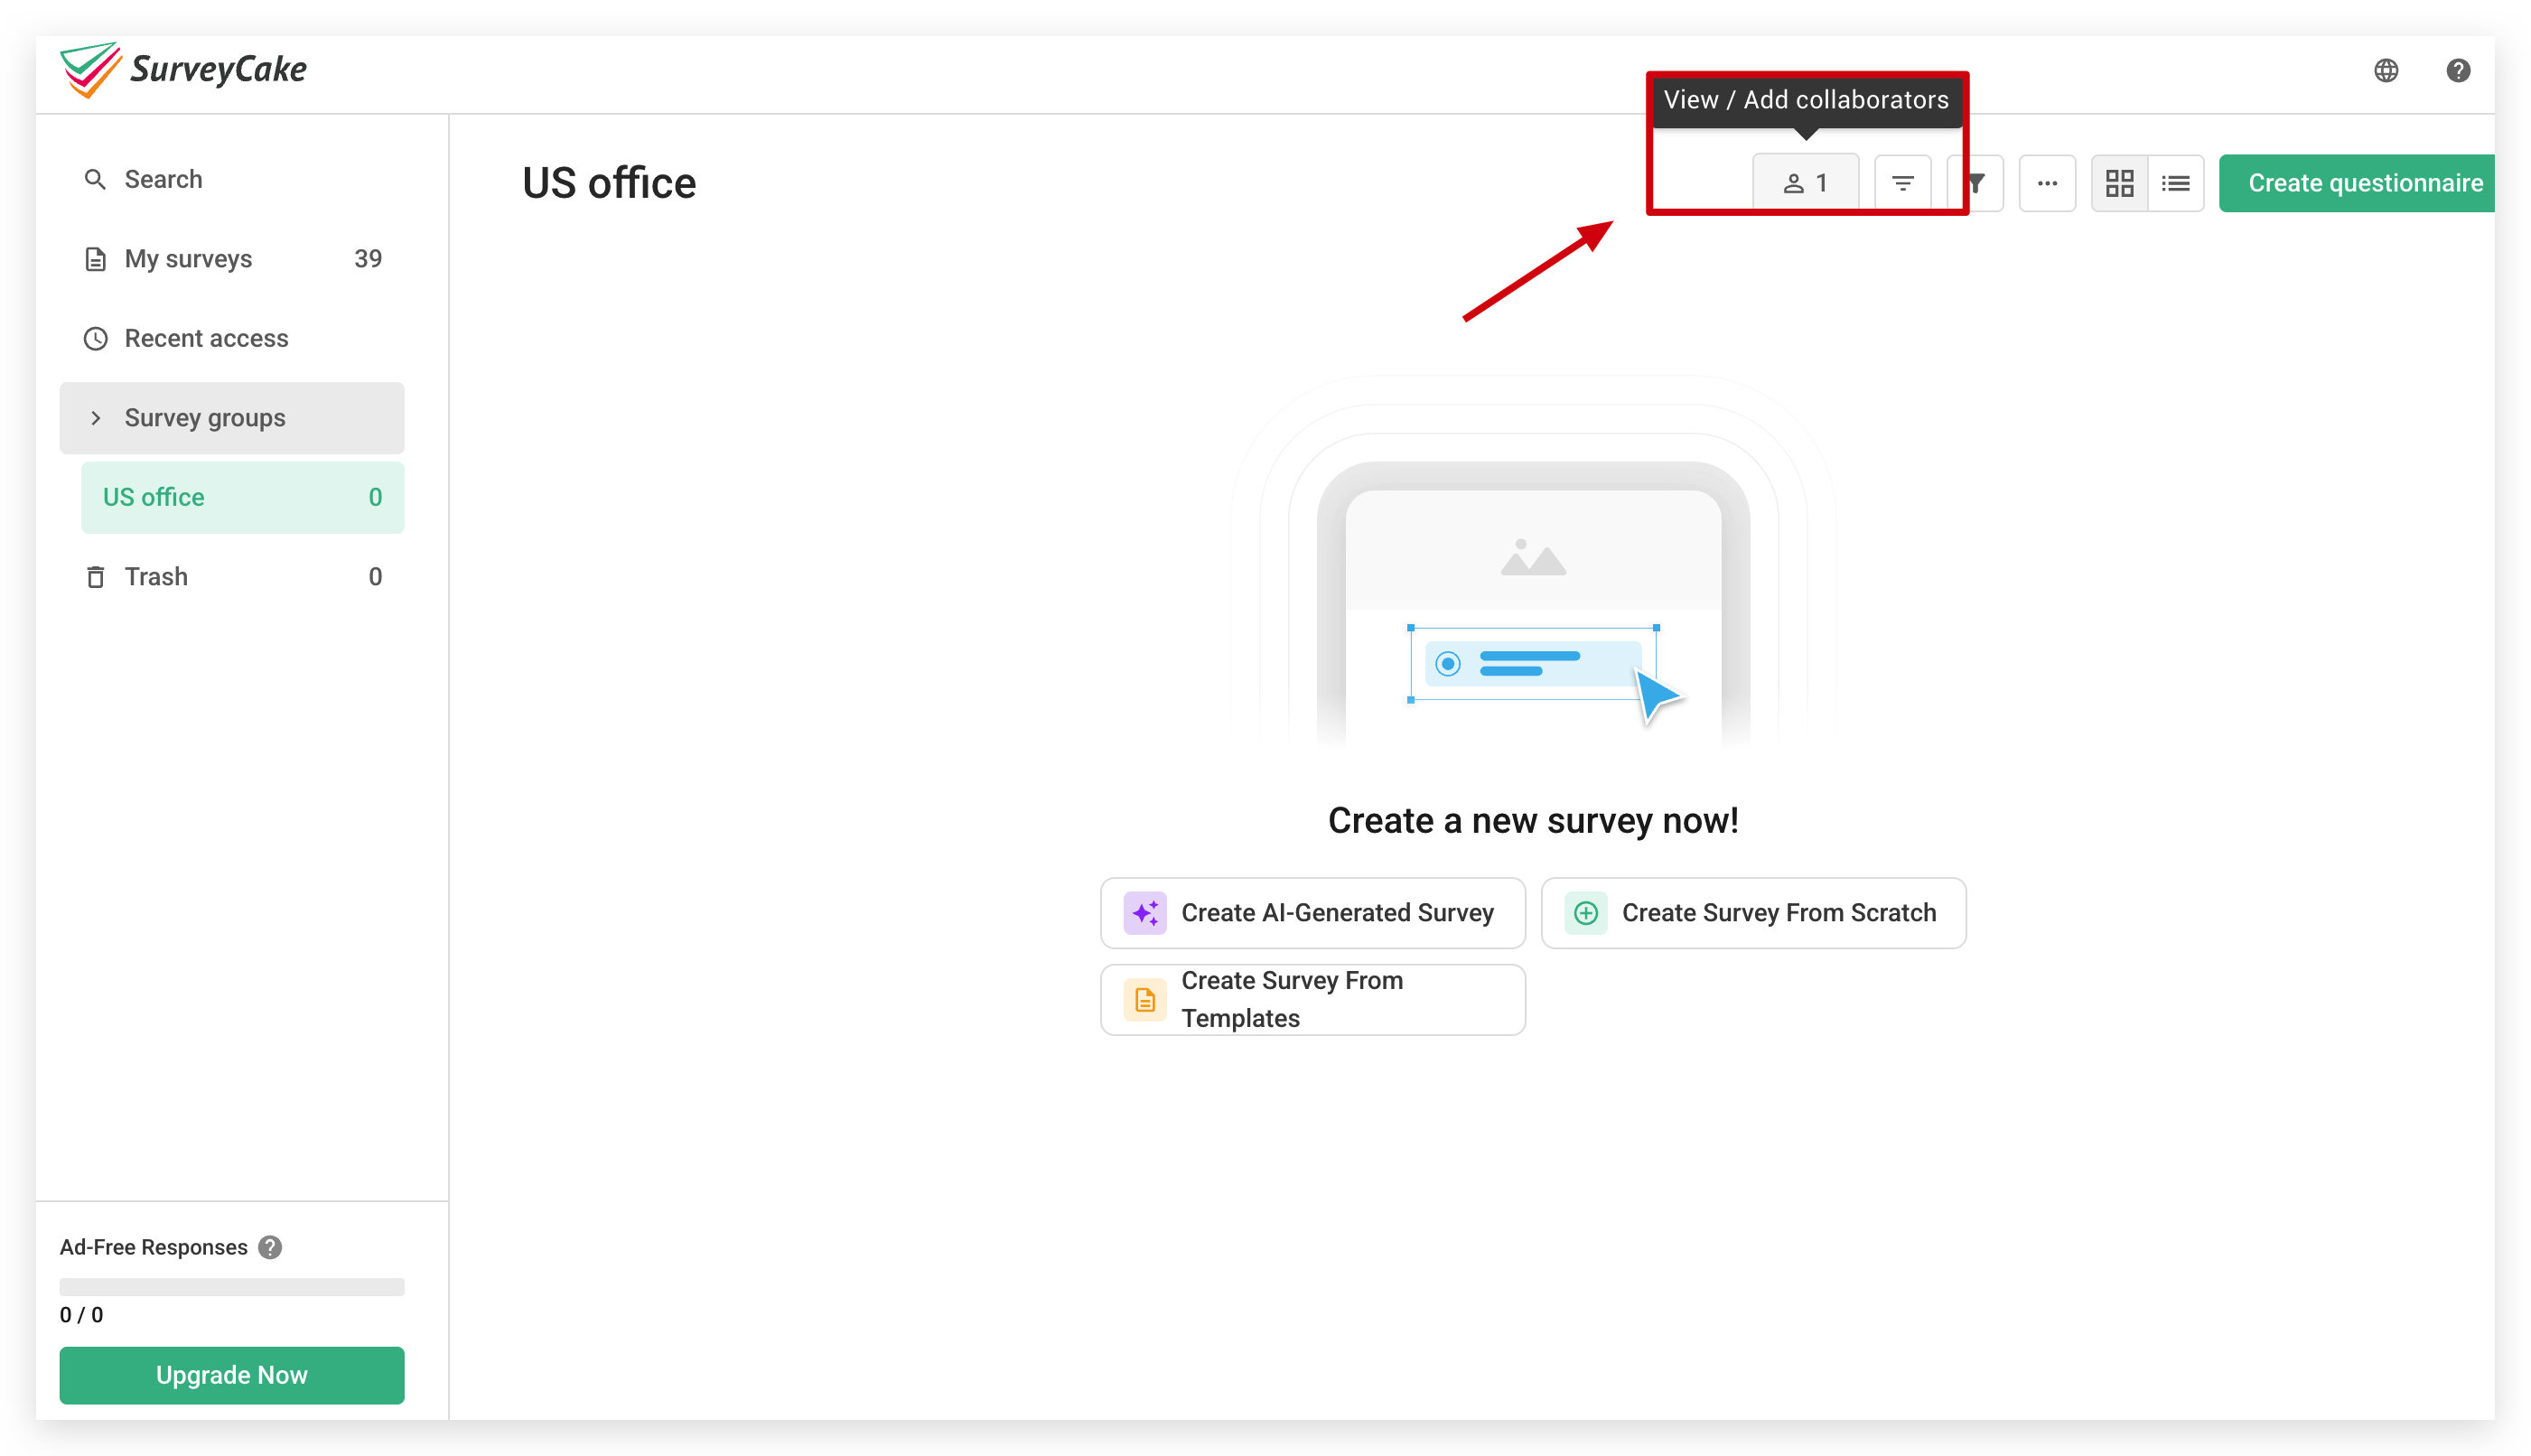Open the help question mark icon

pyautogui.click(x=2458, y=70)
